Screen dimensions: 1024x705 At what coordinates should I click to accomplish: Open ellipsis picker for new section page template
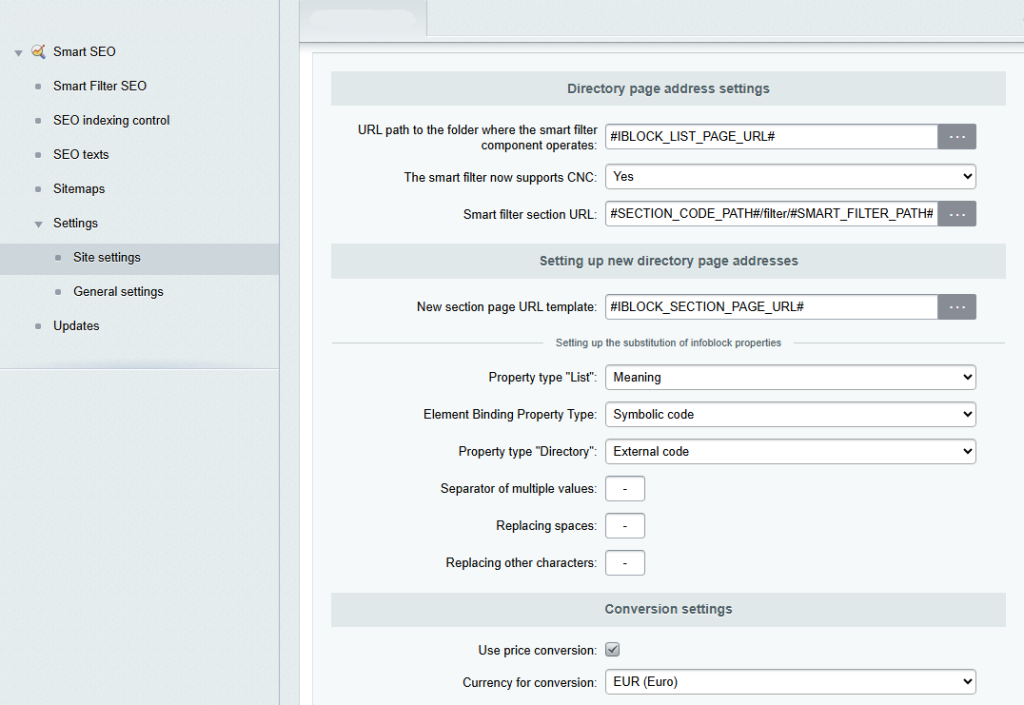click(957, 307)
